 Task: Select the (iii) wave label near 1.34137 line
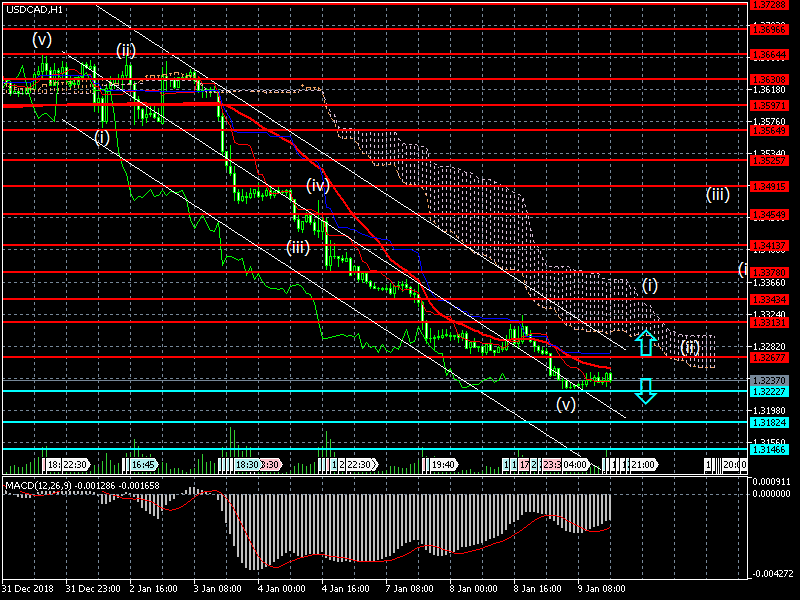tap(298, 247)
